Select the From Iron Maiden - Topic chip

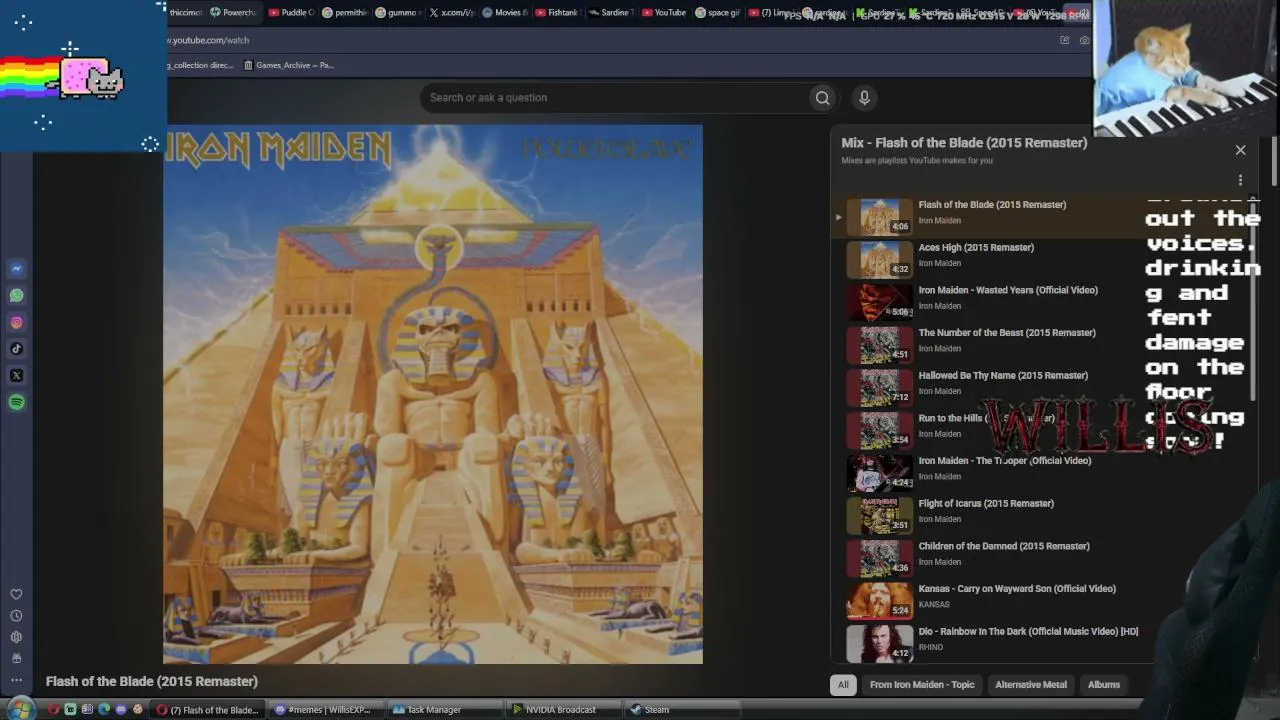pos(922,685)
